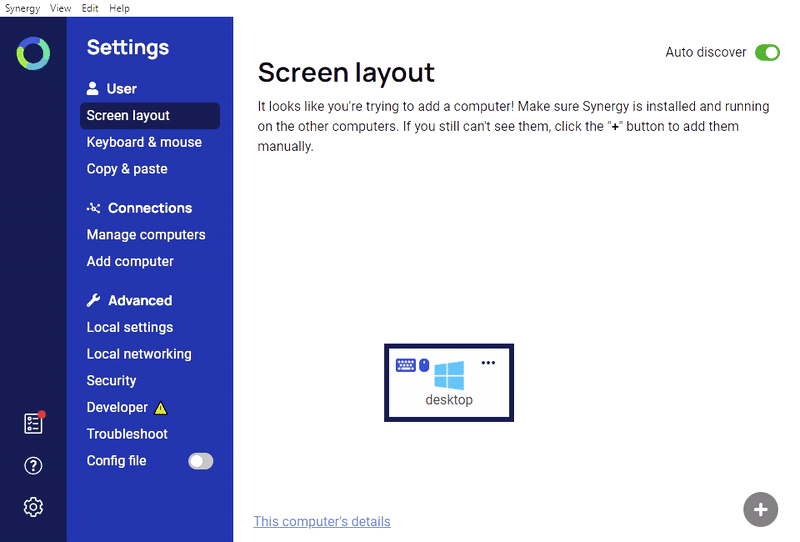
Task: Click the Settings sidebar title
Action: point(128,47)
